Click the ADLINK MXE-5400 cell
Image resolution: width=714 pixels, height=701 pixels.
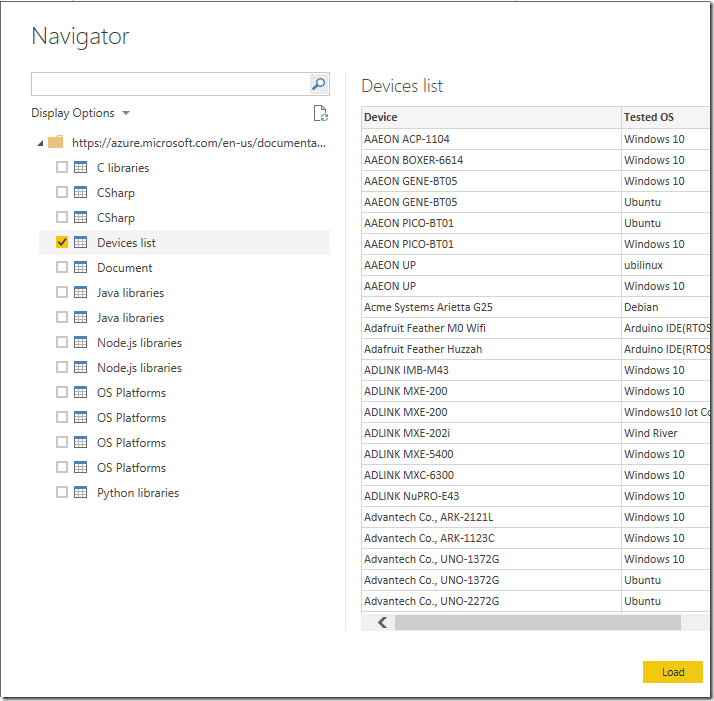[491, 454]
